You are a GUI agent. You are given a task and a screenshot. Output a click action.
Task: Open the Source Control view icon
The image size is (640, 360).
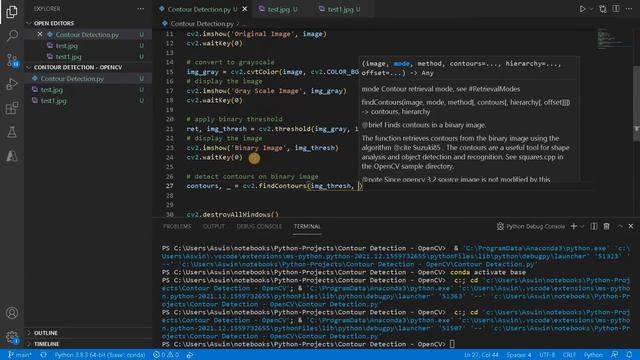pos(12,60)
